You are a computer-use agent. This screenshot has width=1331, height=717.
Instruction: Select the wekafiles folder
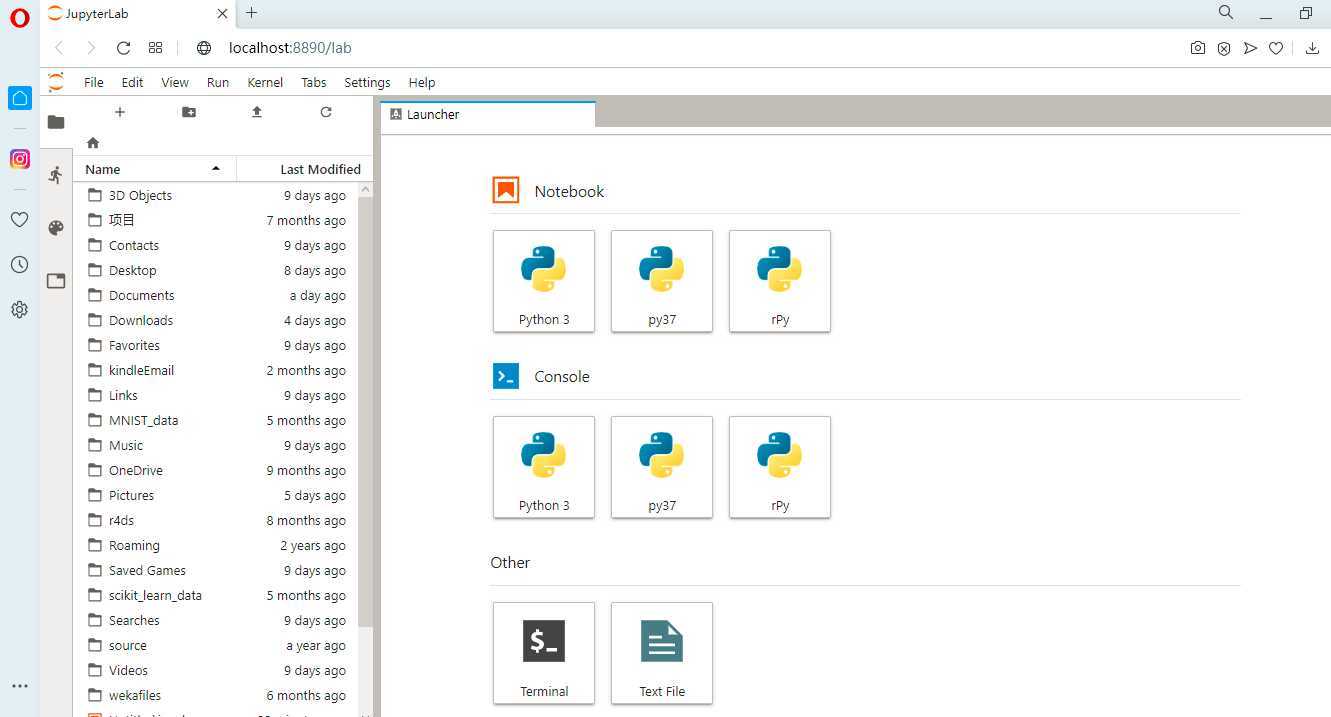click(216, 695)
